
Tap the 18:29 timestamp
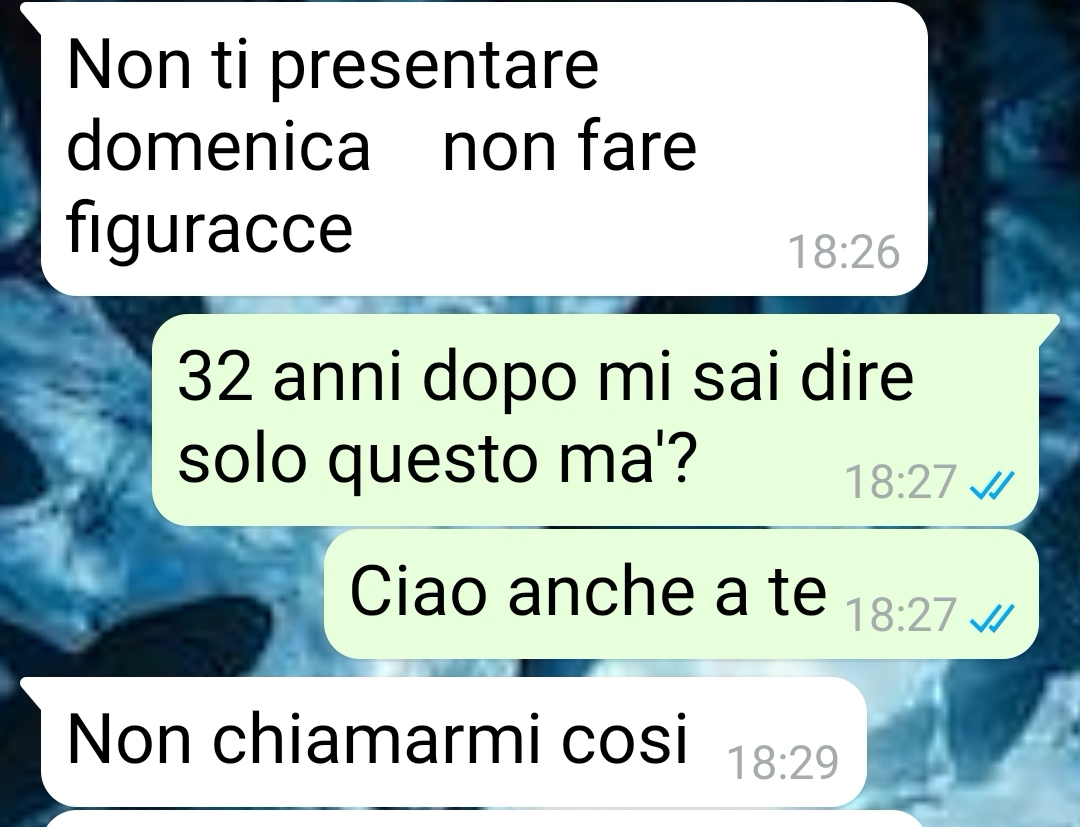coord(783,763)
